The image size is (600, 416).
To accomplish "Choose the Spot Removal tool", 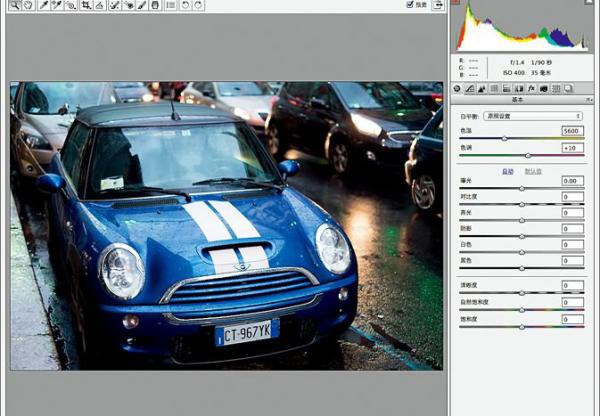I will tap(114, 5).
